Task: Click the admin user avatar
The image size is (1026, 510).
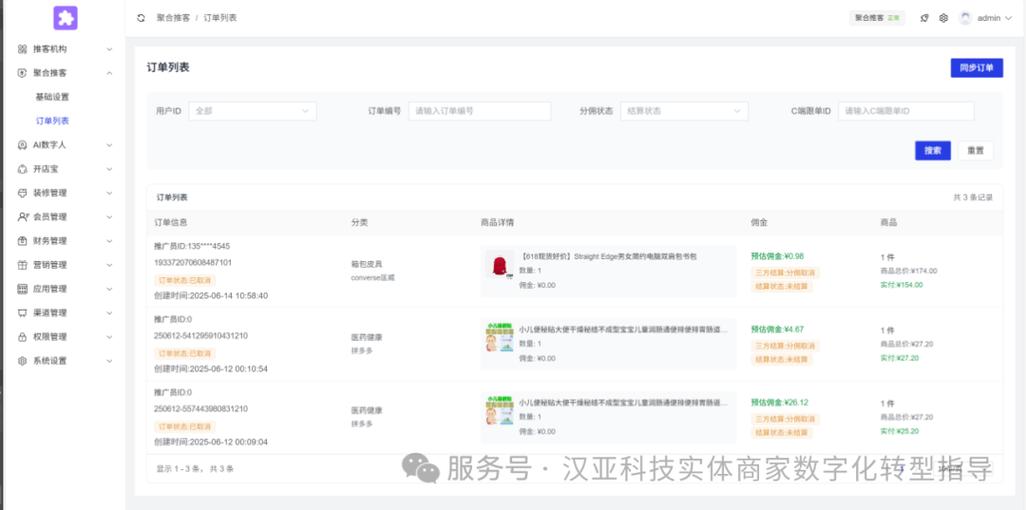Action: (x=965, y=18)
